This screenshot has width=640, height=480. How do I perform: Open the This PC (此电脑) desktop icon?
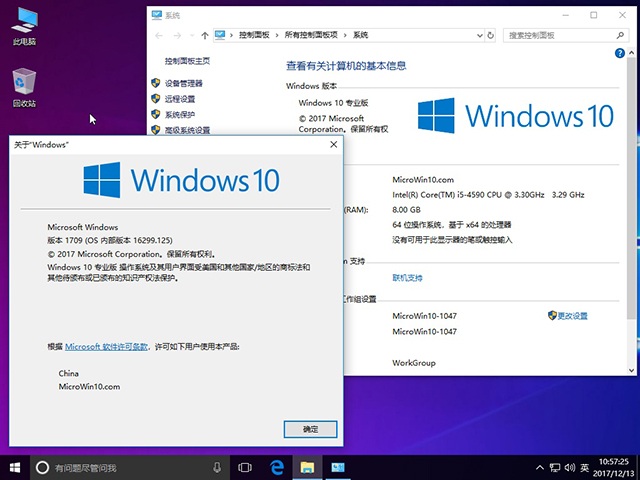[x=24, y=25]
